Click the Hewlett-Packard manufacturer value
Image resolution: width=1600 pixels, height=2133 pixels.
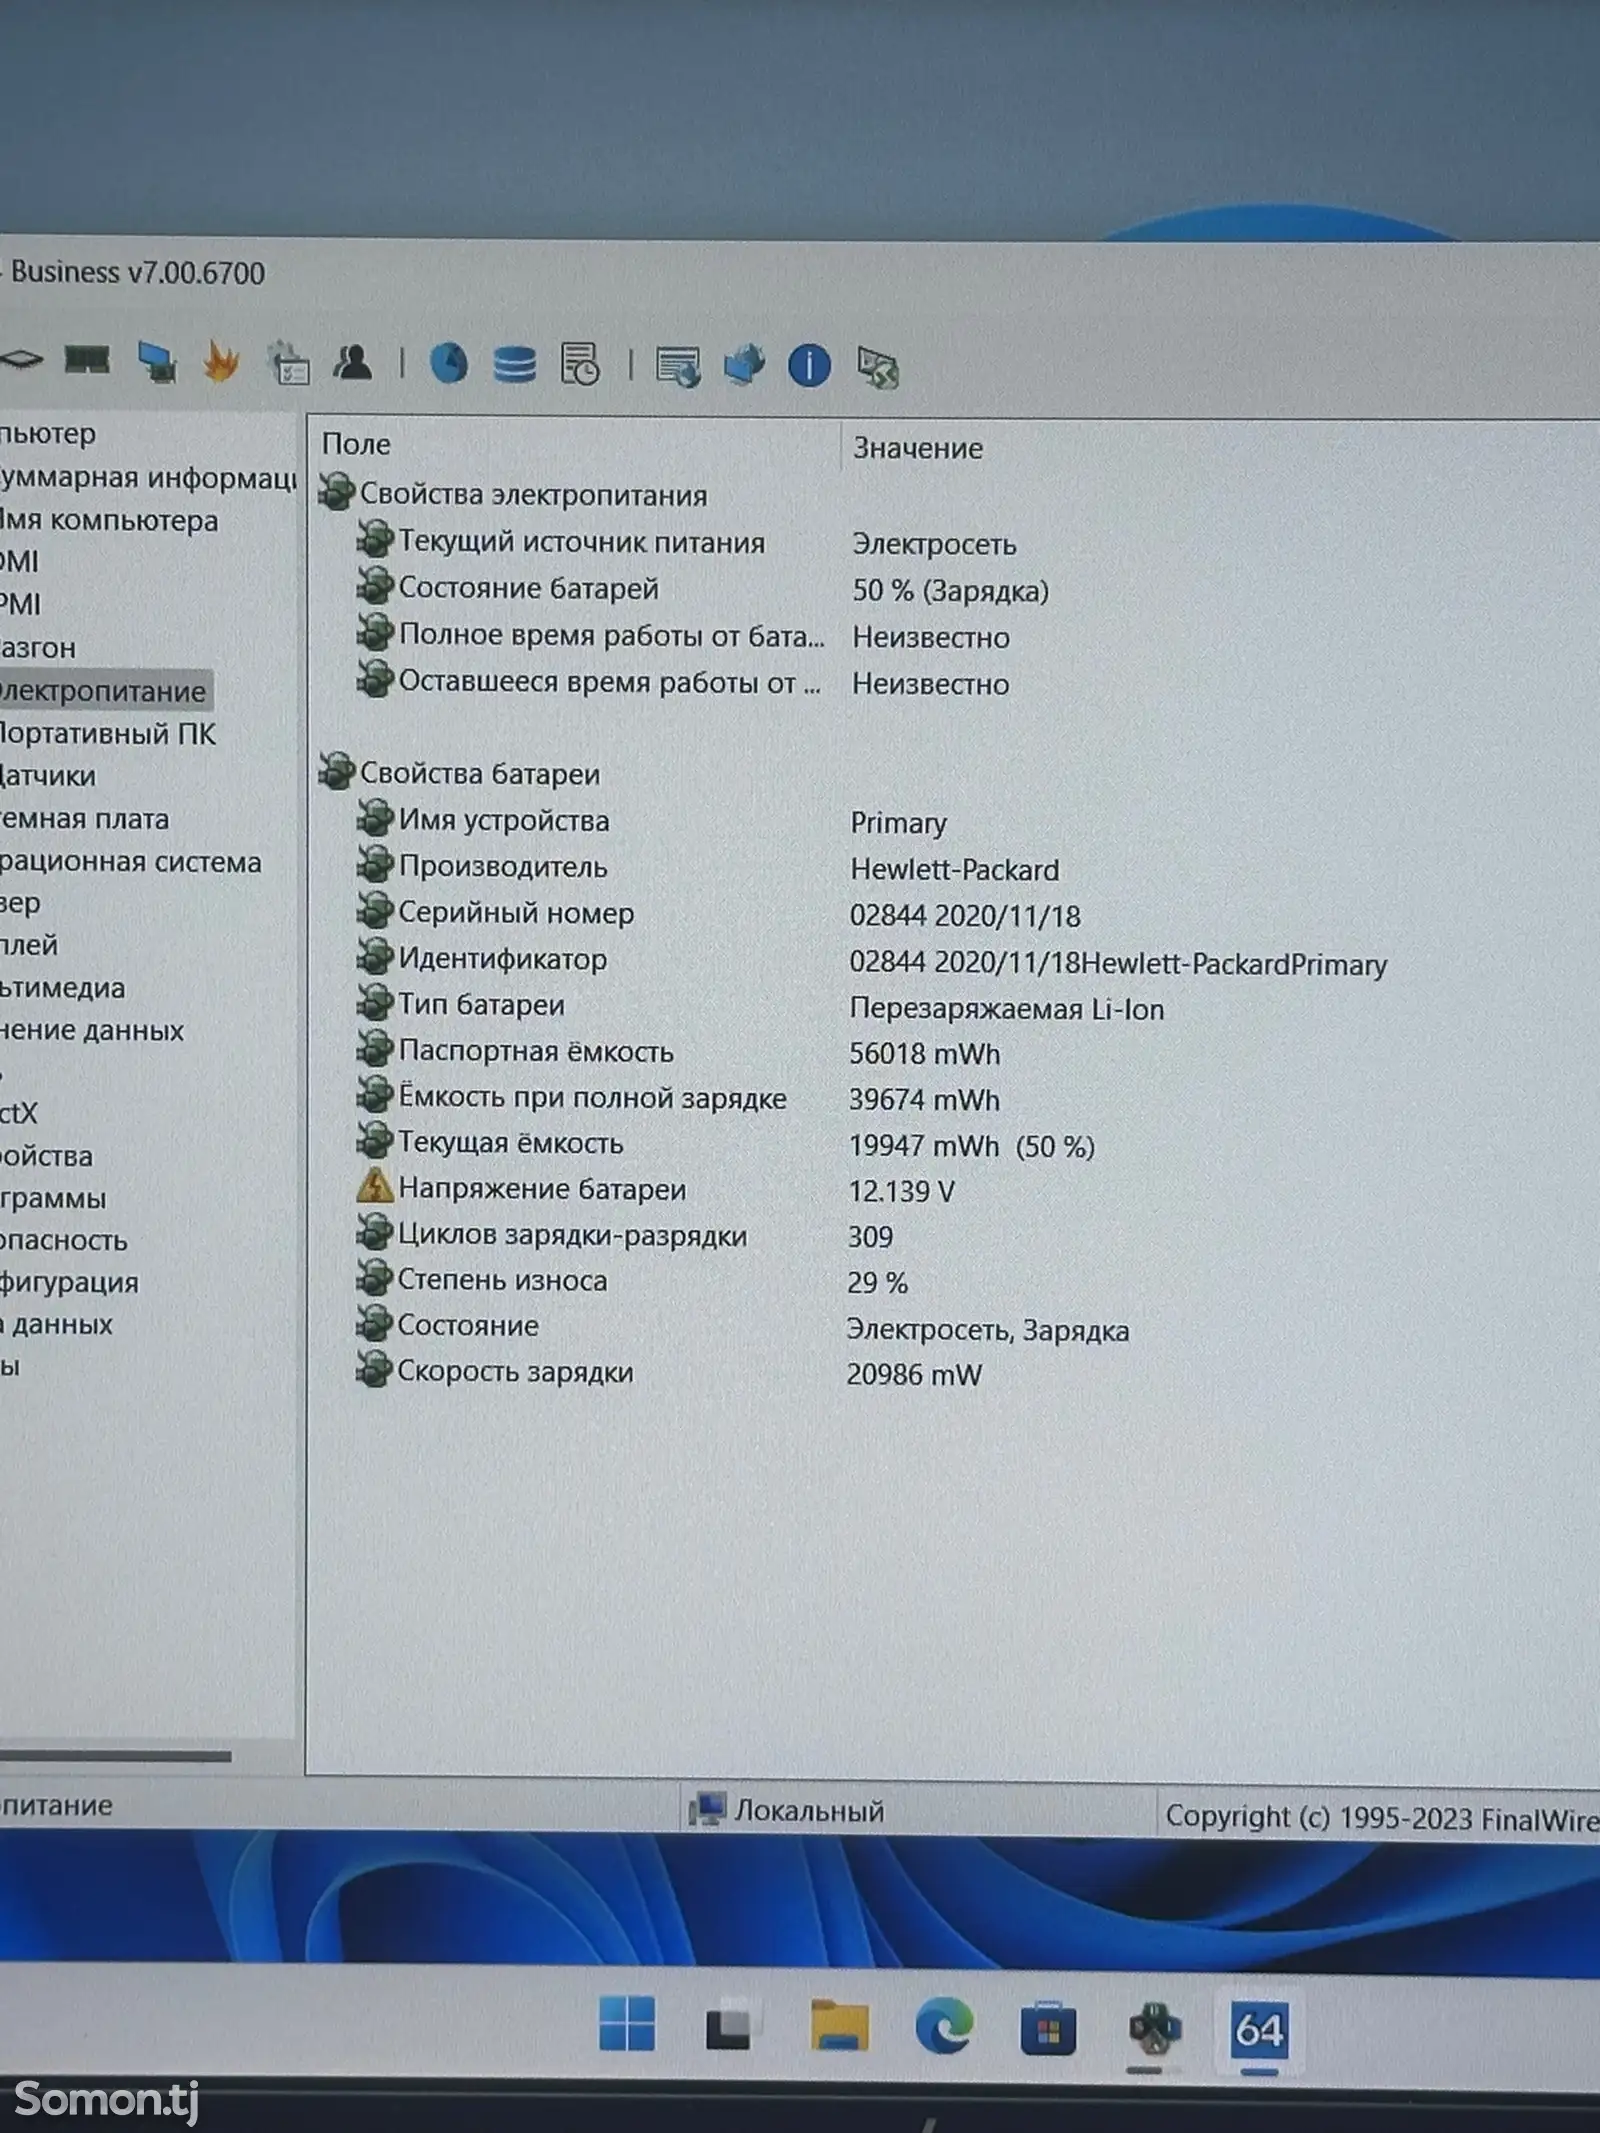[x=954, y=869]
